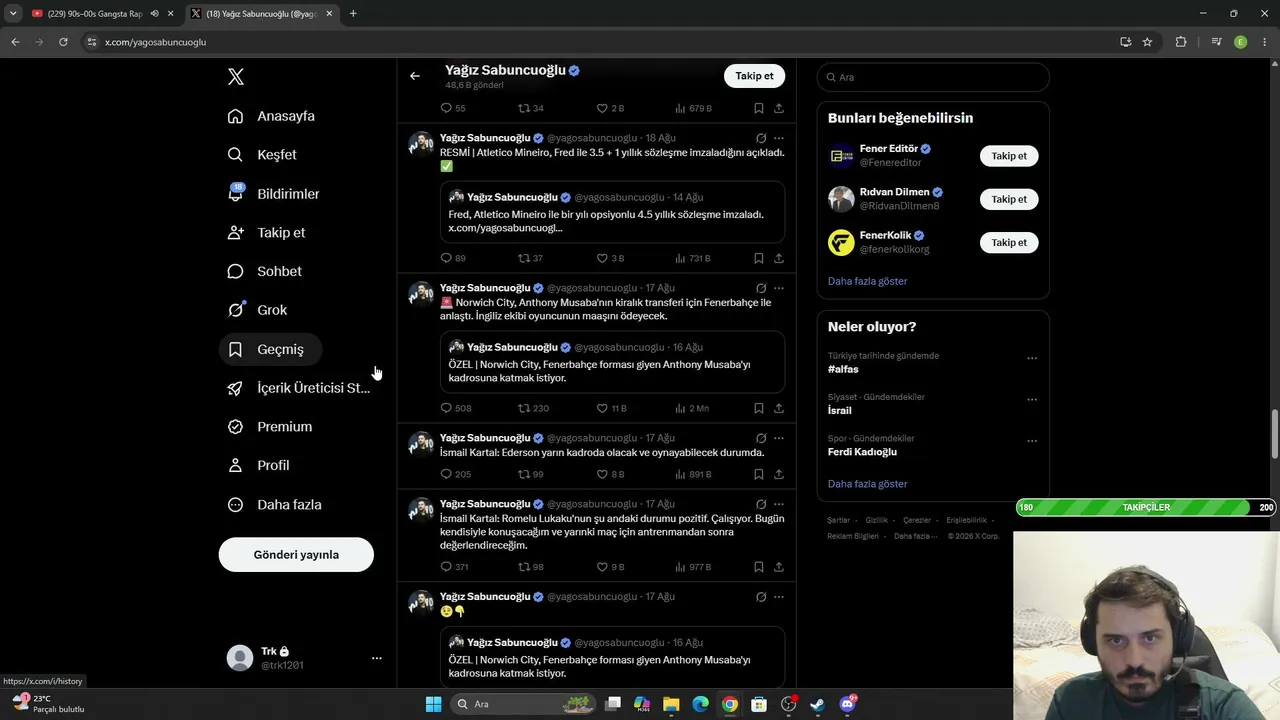Viewport: 1280px width, 720px height.
Task: Open Keşfet in the sidebar
Action: pyautogui.click(x=262, y=155)
